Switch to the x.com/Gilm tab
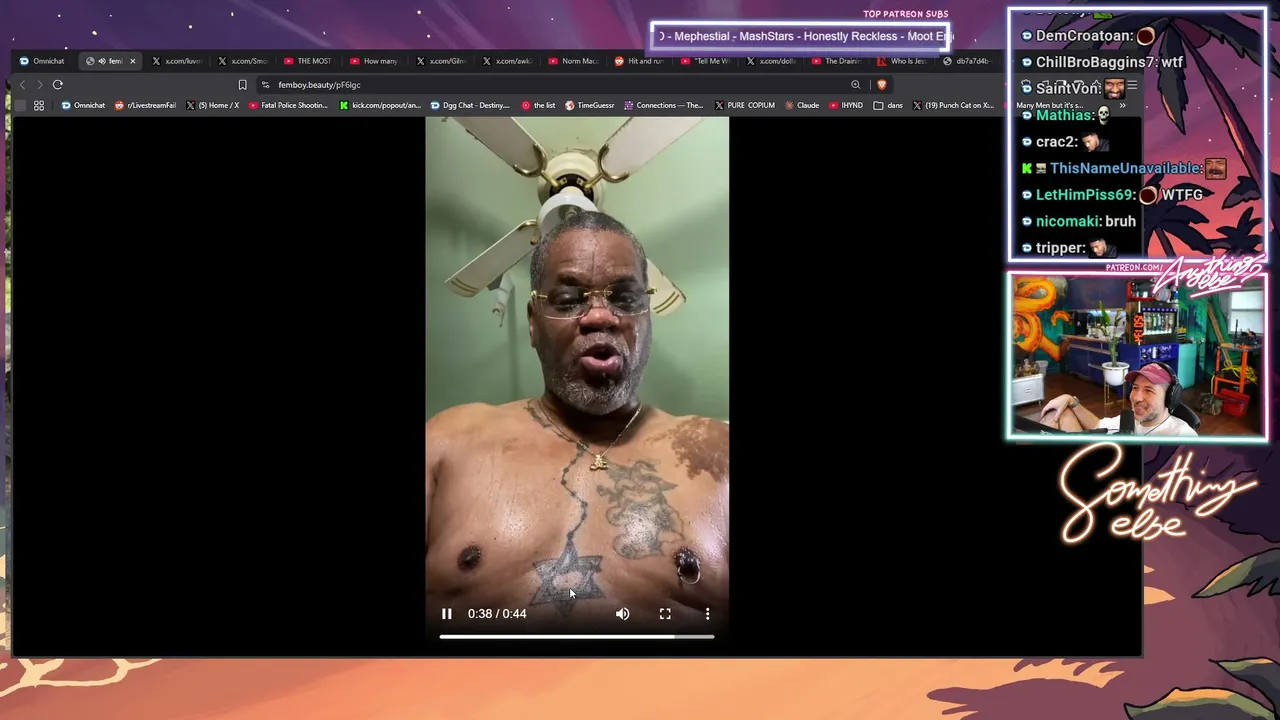 point(441,61)
